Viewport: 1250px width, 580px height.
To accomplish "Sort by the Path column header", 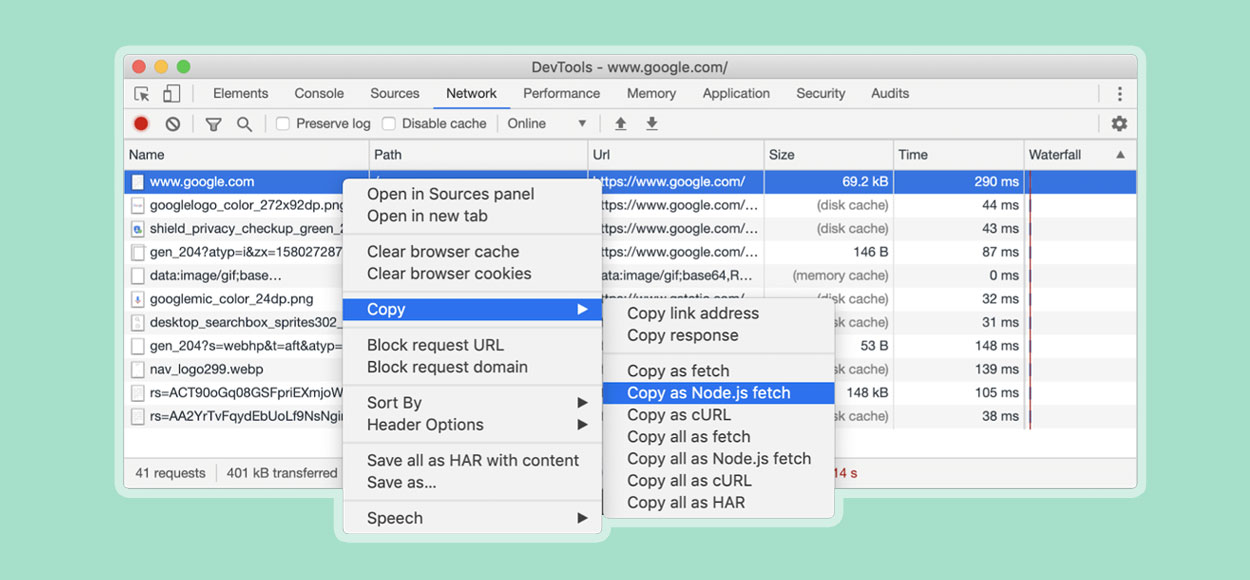I will pyautogui.click(x=479, y=155).
